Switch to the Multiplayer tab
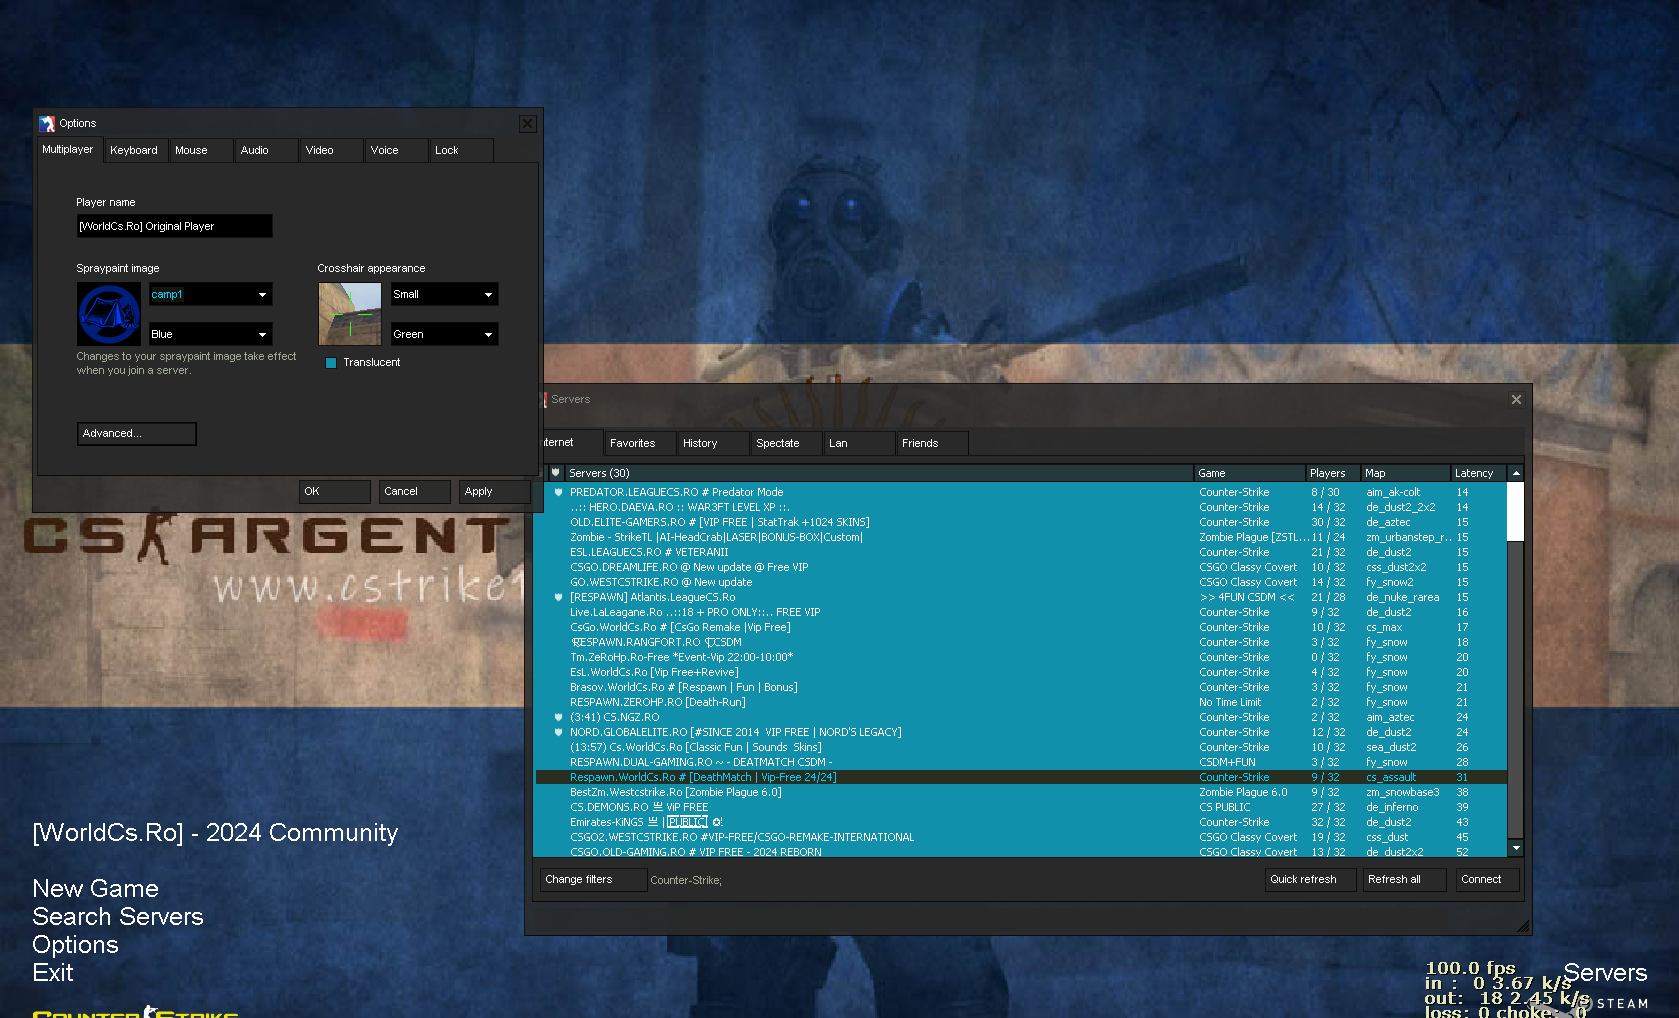Screen dimensions: 1679x1018 point(68,150)
